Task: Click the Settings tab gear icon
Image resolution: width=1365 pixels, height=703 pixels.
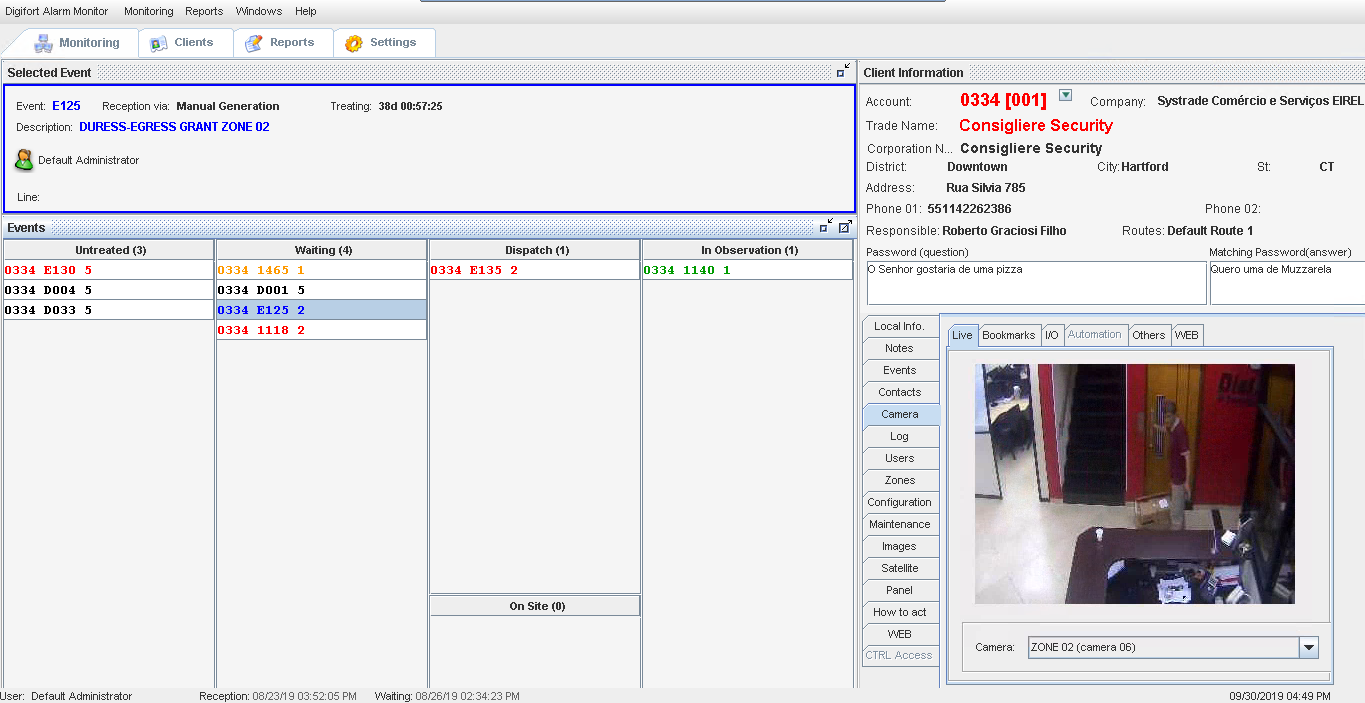Action: pyautogui.click(x=354, y=43)
